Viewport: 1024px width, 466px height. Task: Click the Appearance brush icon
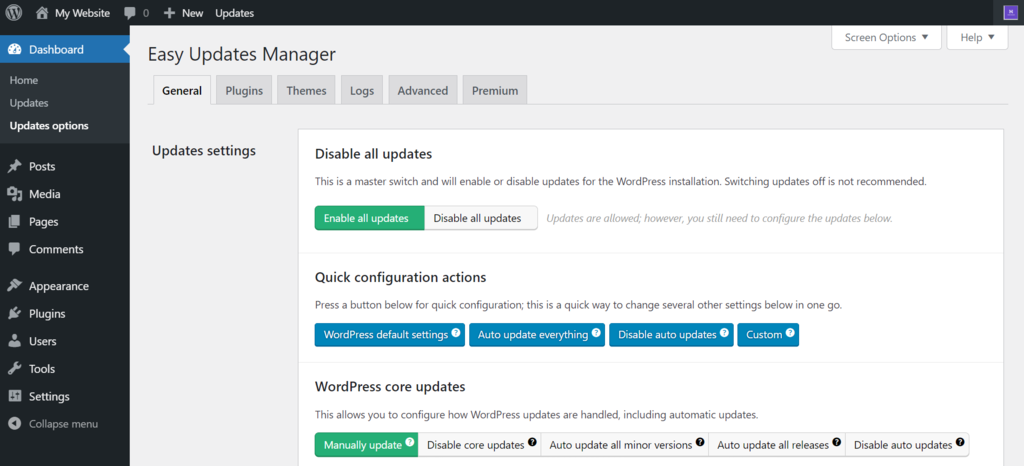14,286
